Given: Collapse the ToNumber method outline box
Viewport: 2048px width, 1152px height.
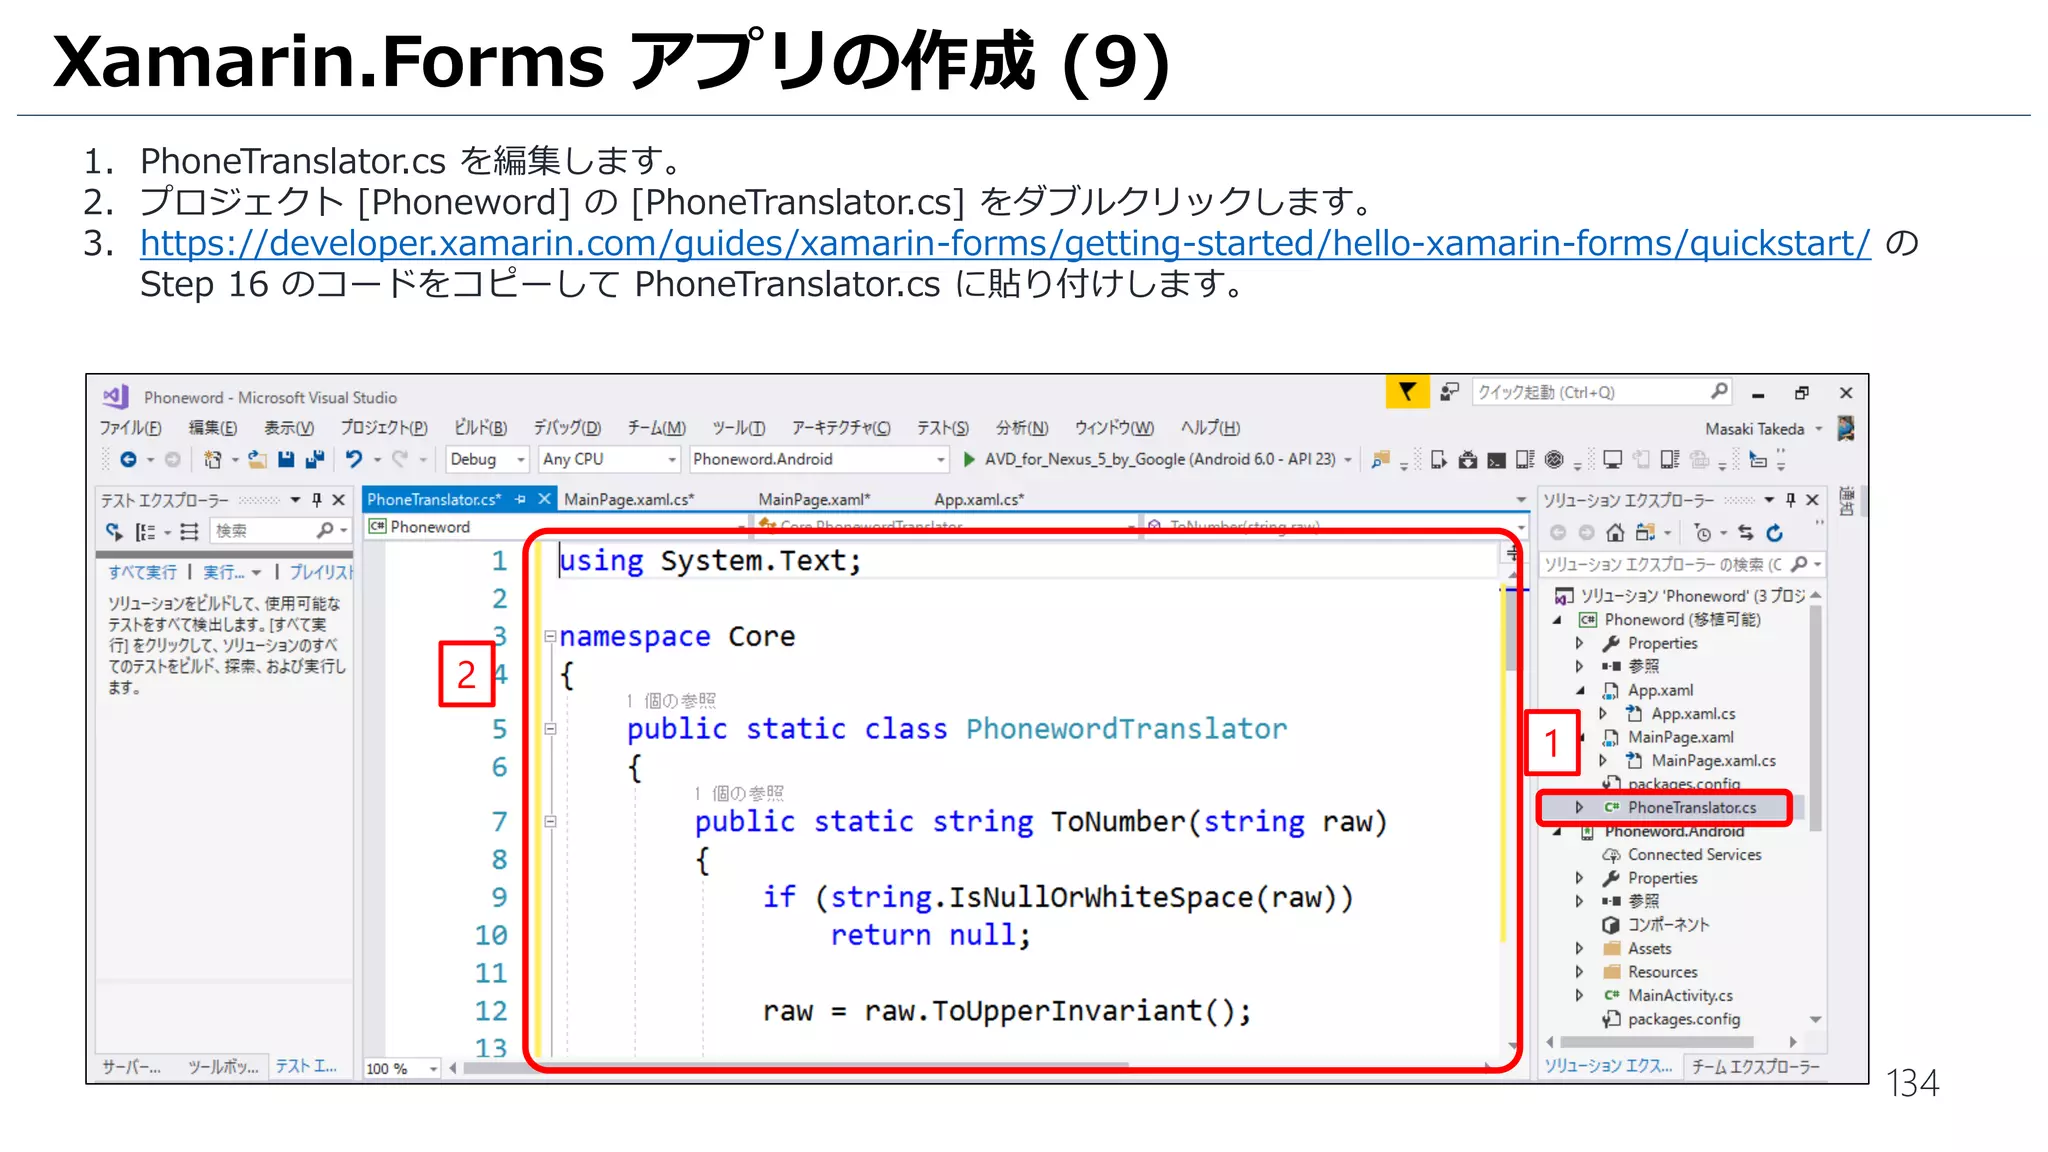Looking at the screenshot, I should tap(550, 821).
